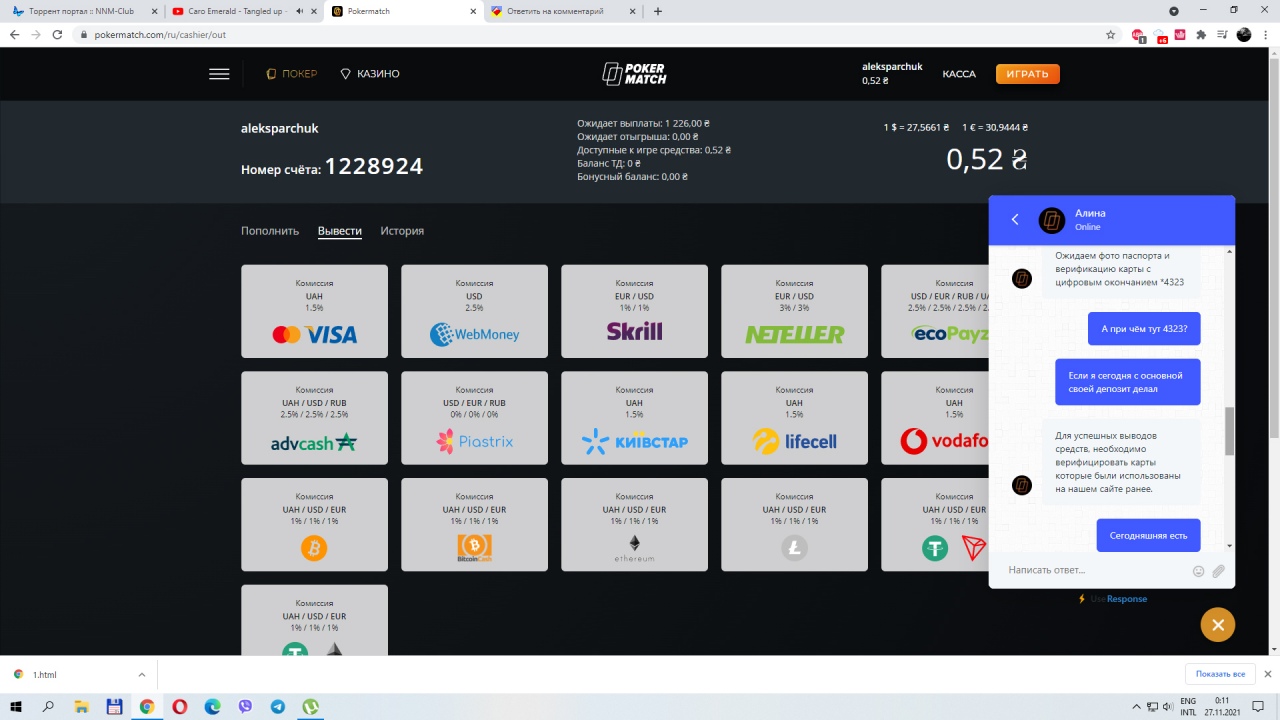Click the chat scrollbar thumb
Image resolution: width=1280 pixels, height=720 pixels.
[1229, 431]
